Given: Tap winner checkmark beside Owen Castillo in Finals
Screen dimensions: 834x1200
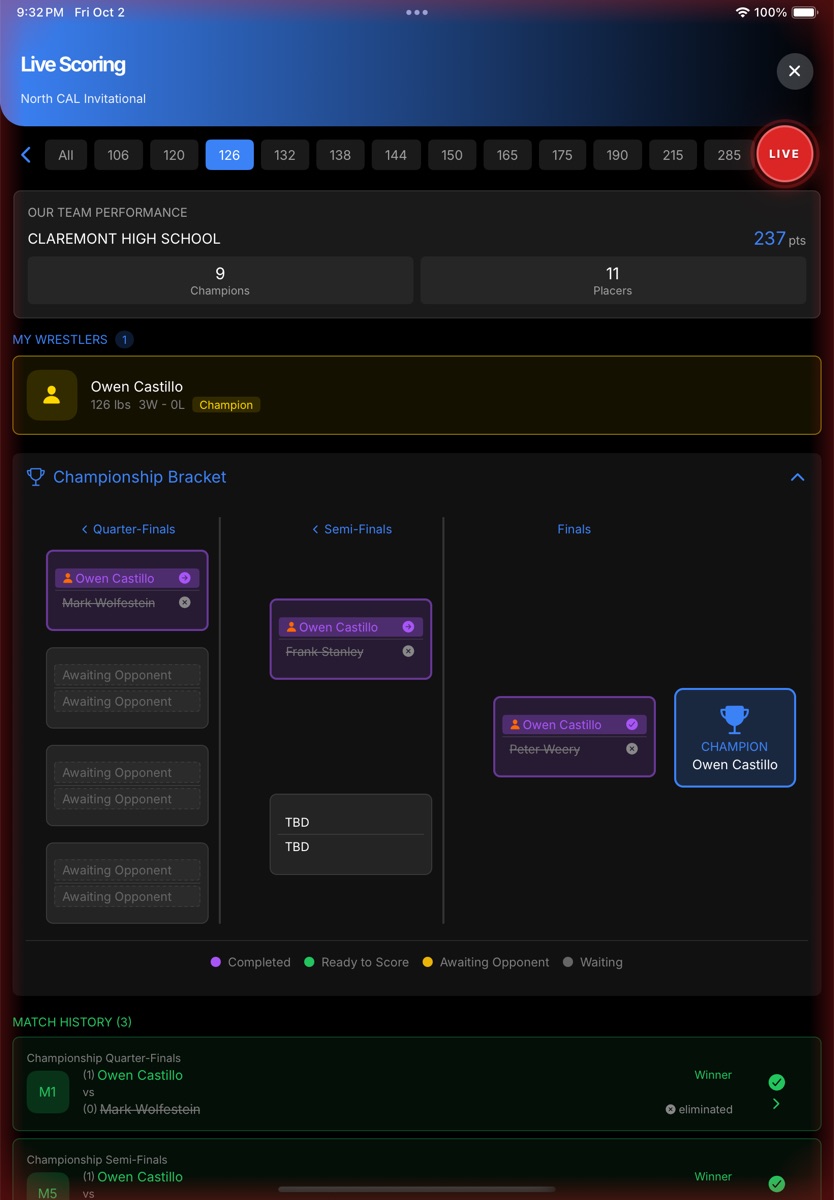Looking at the screenshot, I should (x=632, y=724).
